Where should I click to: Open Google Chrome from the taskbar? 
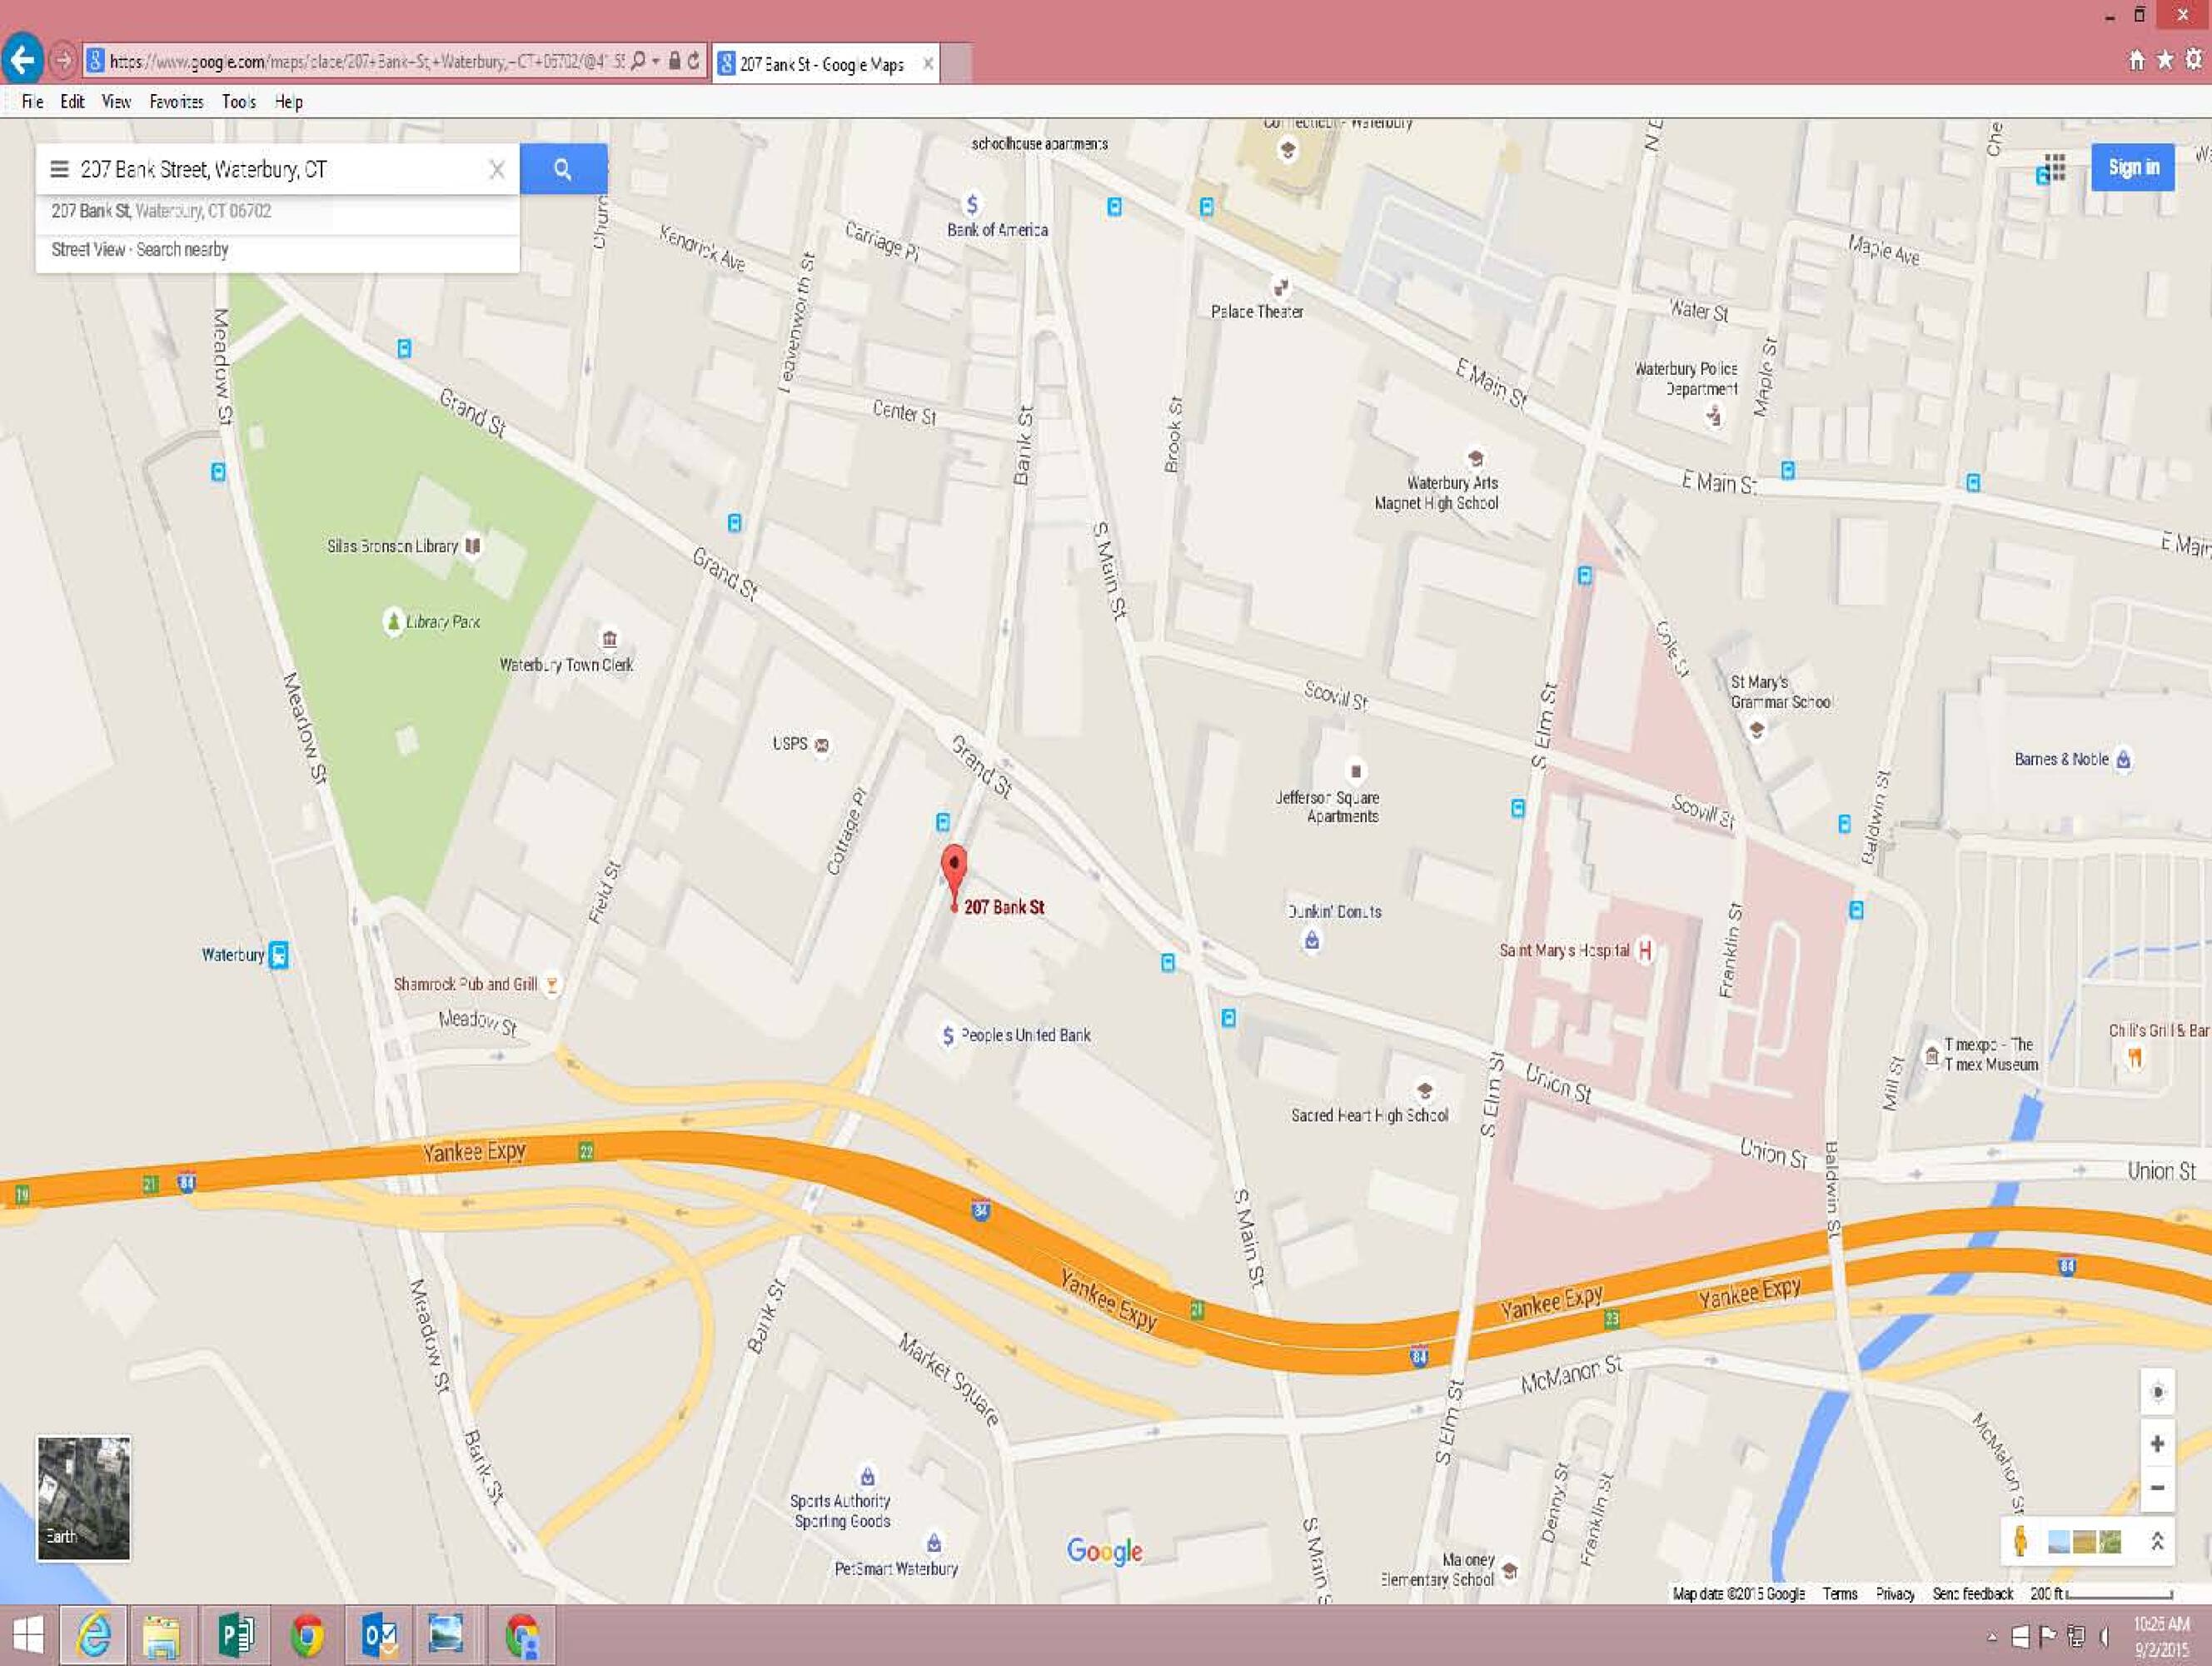[307, 1636]
